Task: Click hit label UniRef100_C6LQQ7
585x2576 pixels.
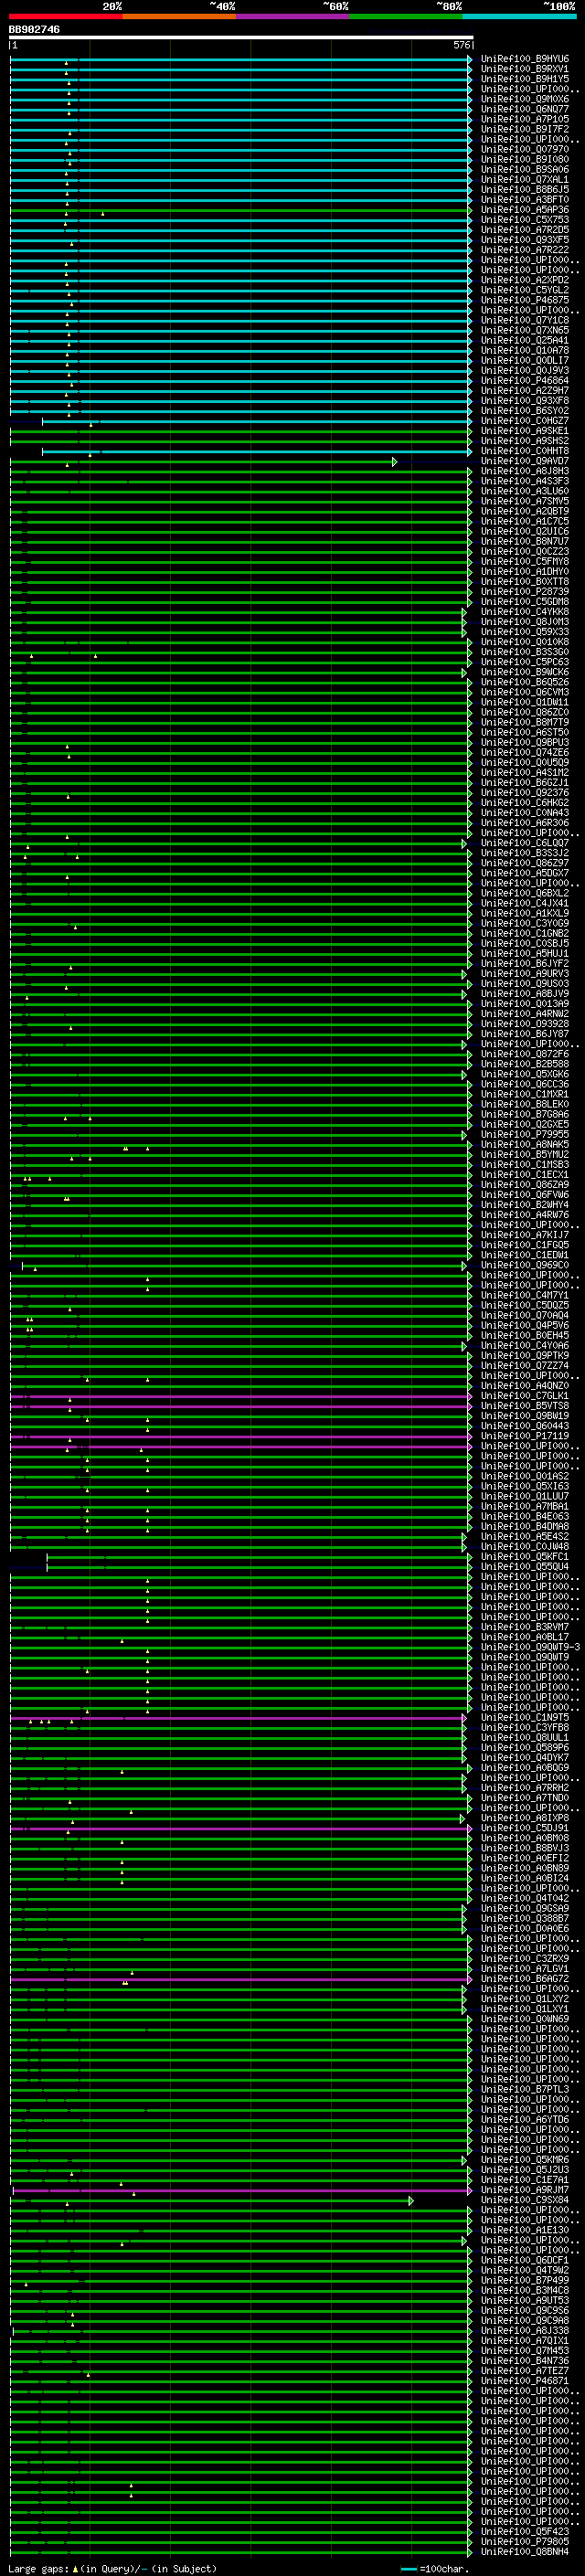Action: (x=525, y=843)
